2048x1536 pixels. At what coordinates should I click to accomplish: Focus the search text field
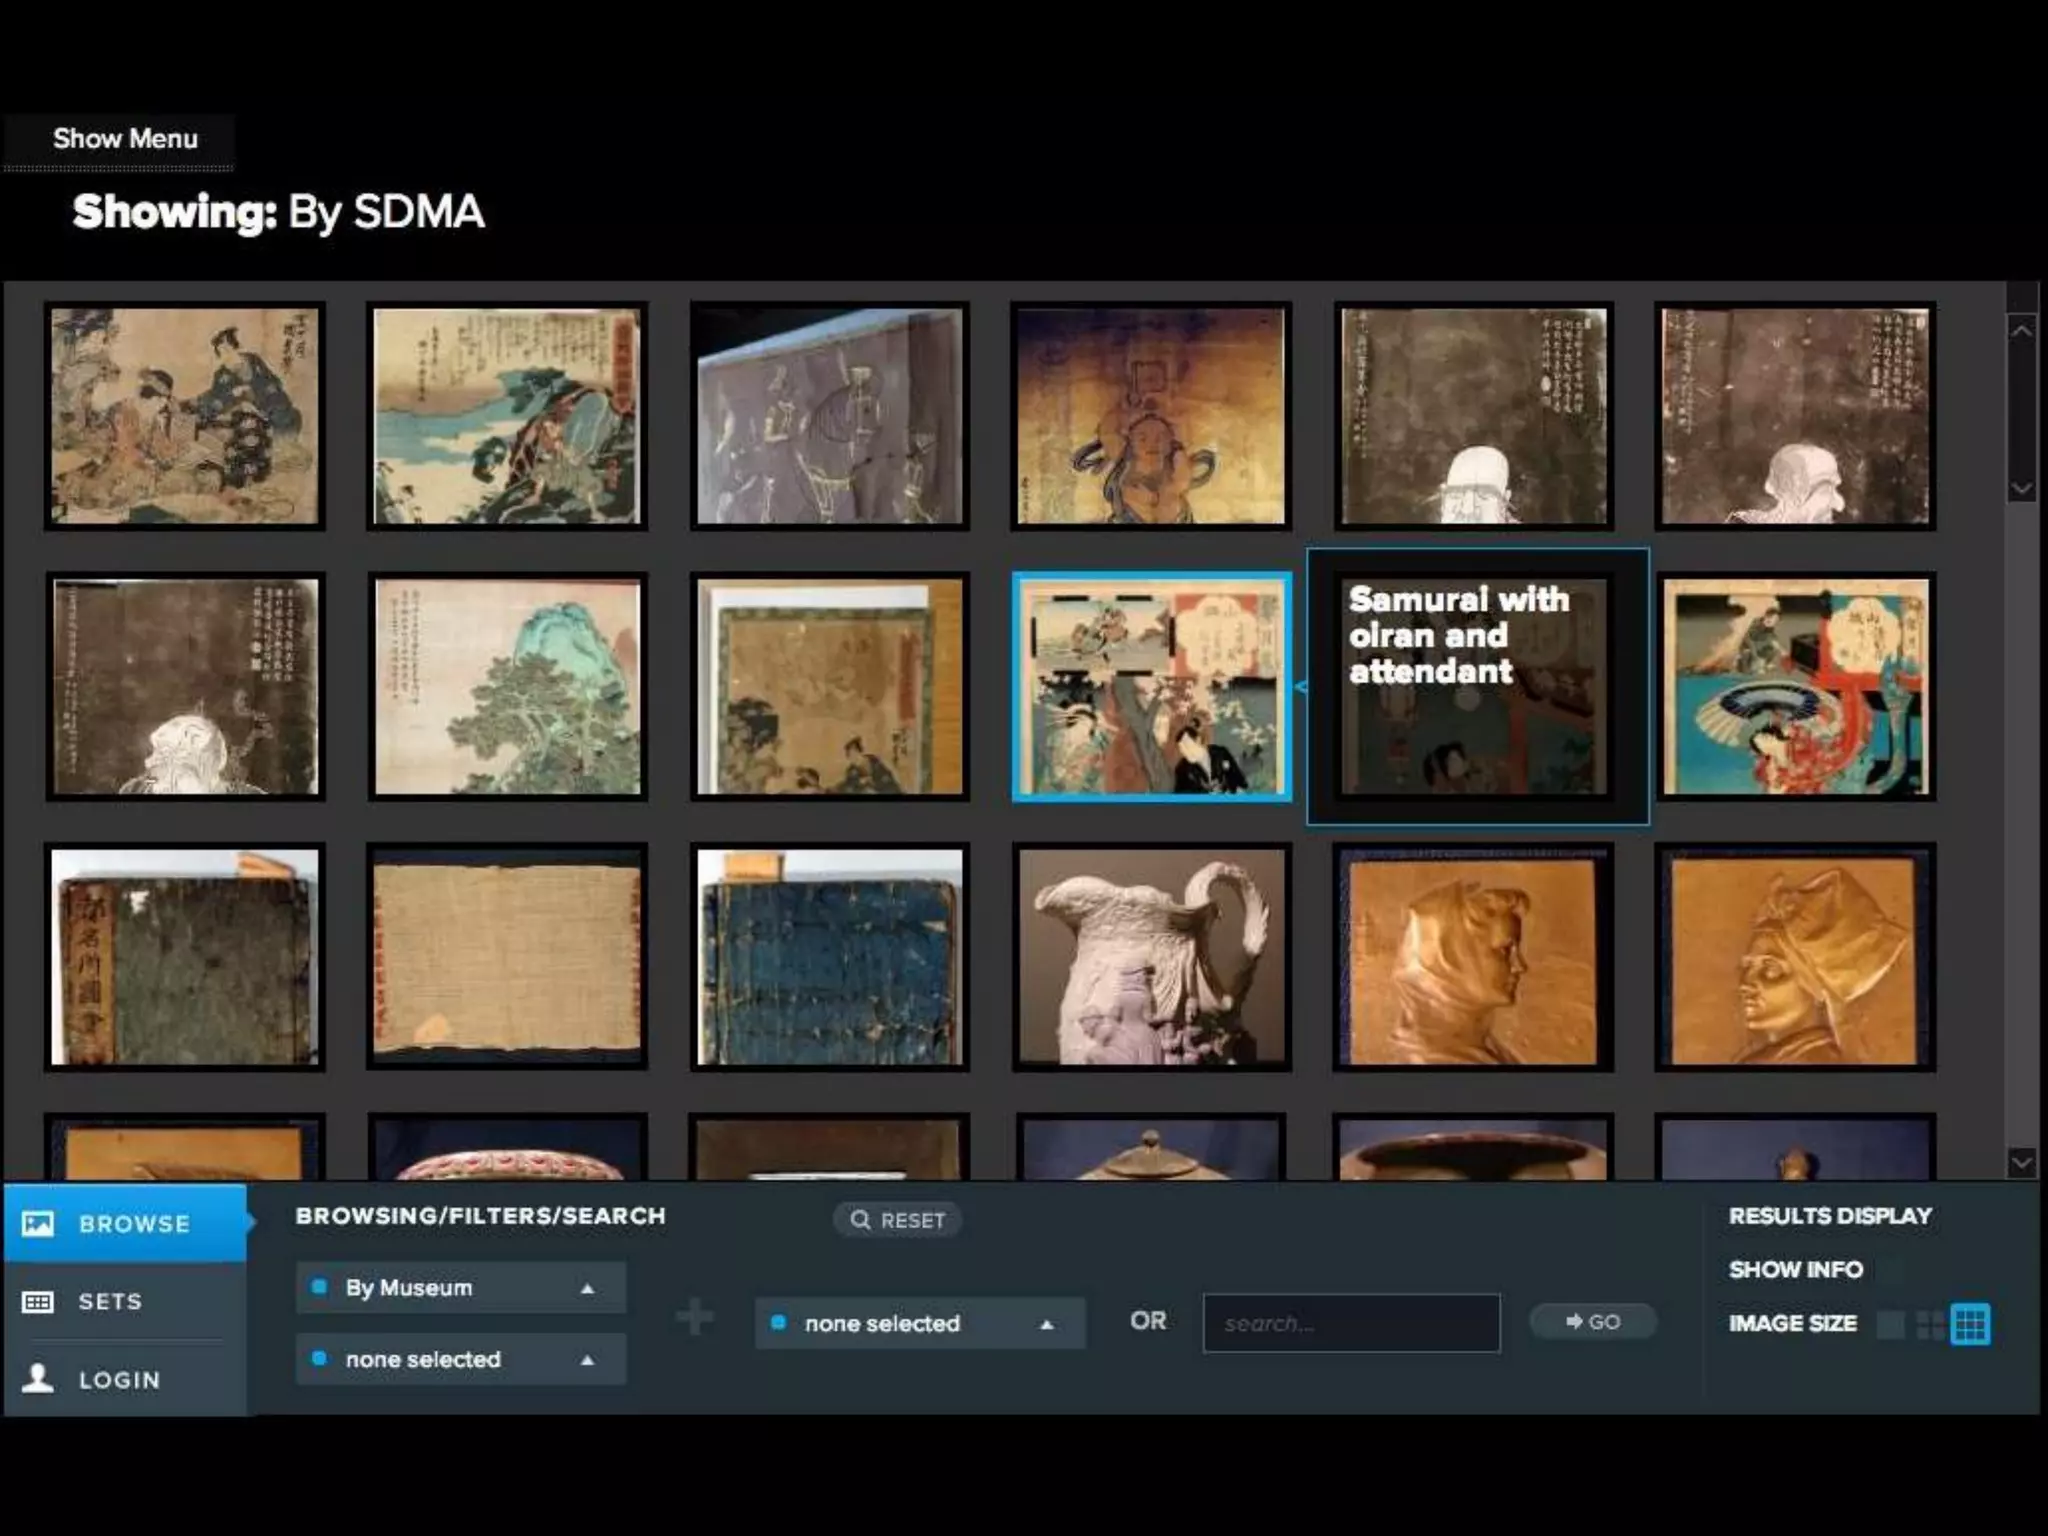coord(1351,1323)
